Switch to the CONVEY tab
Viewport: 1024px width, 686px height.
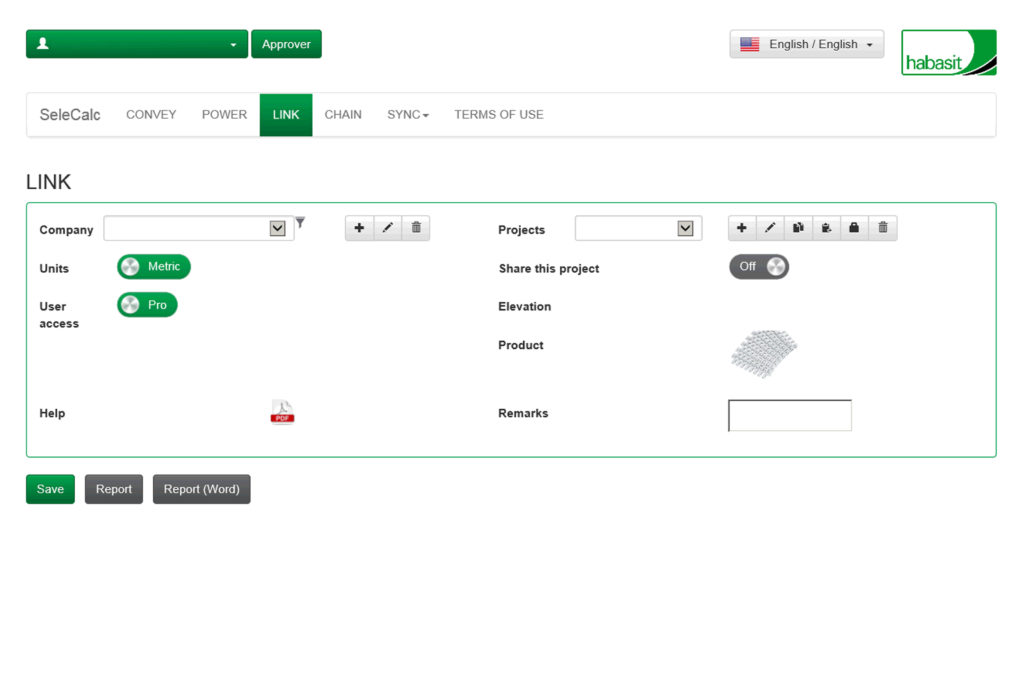click(151, 115)
